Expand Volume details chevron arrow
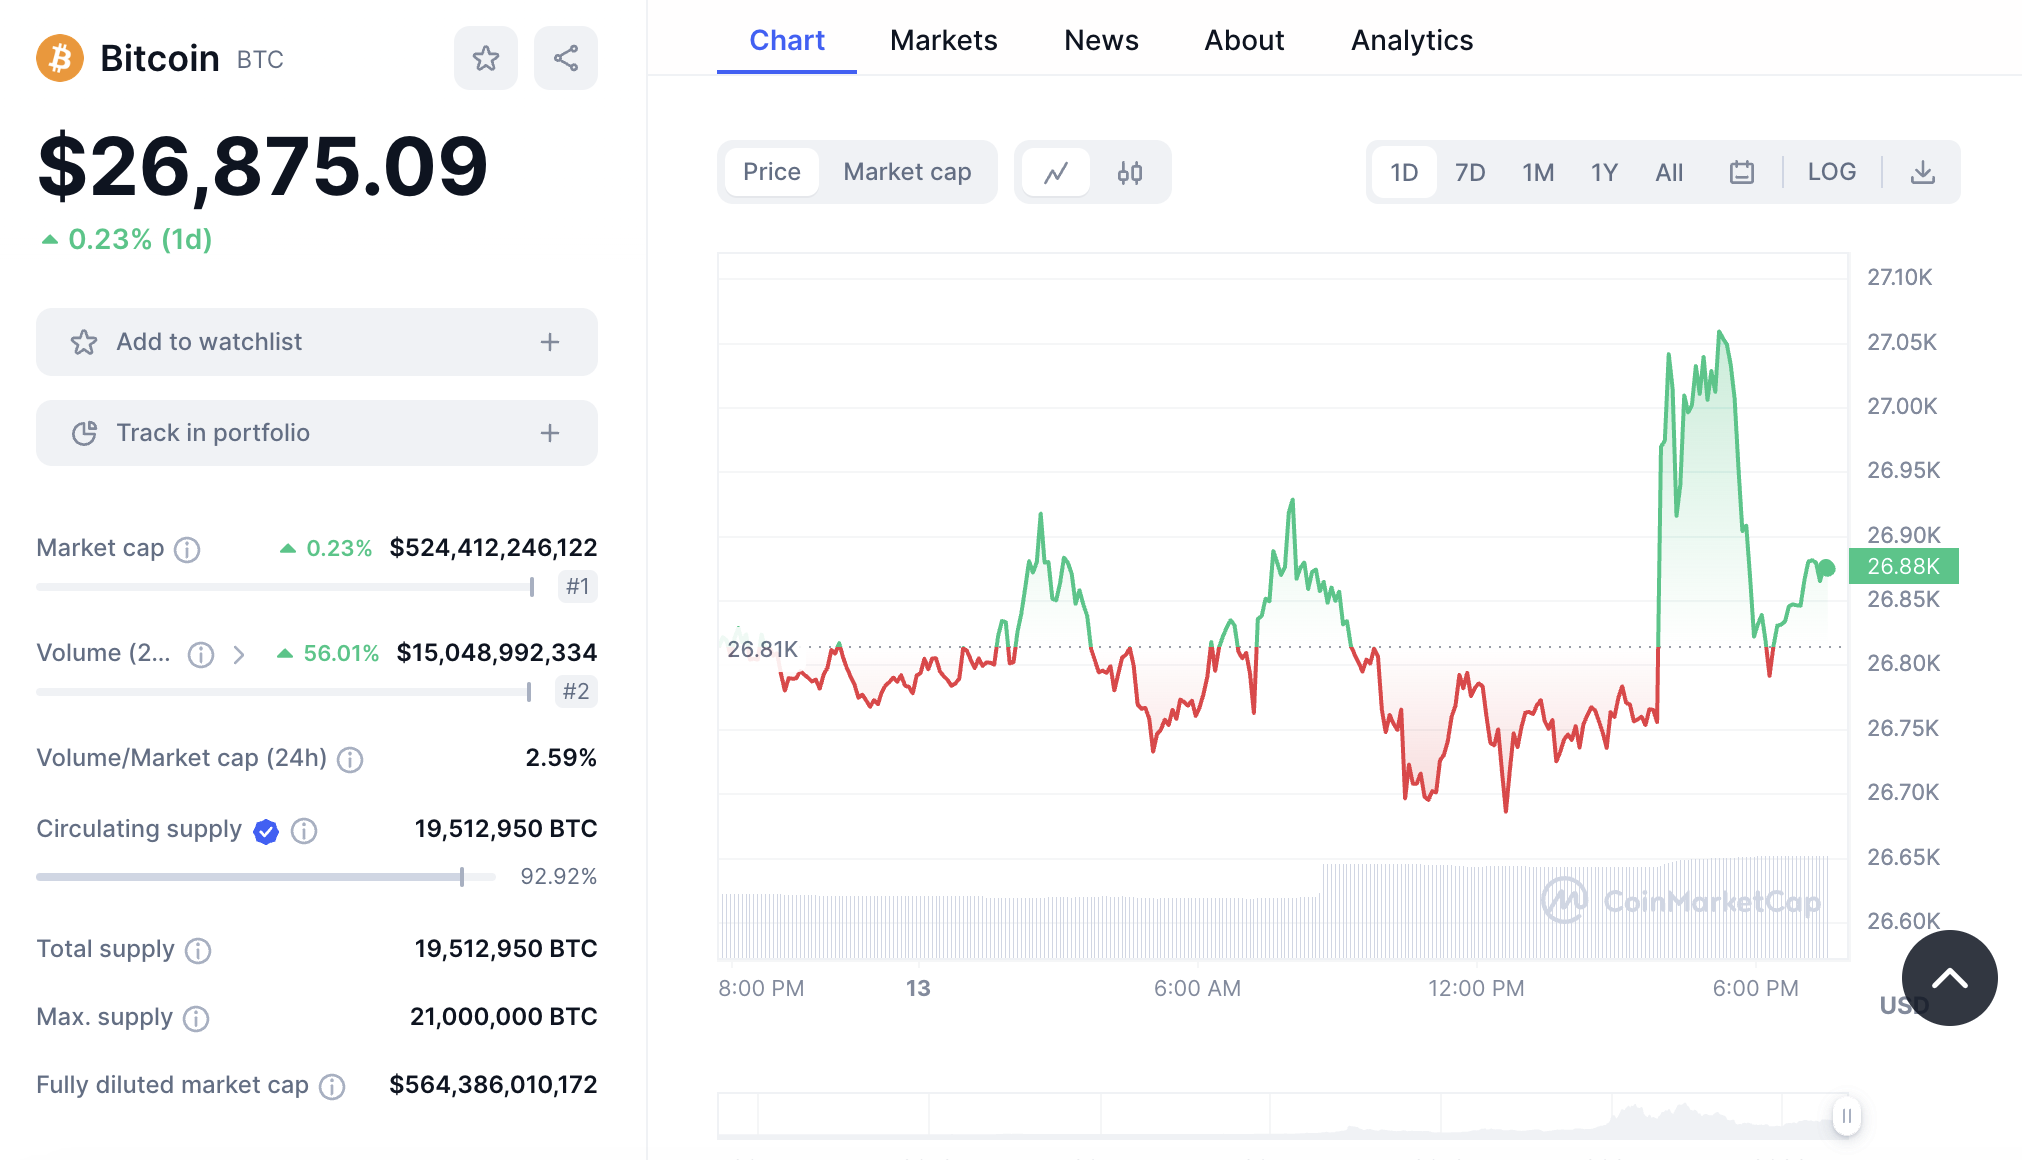This screenshot has width=2022, height=1160. tap(239, 654)
